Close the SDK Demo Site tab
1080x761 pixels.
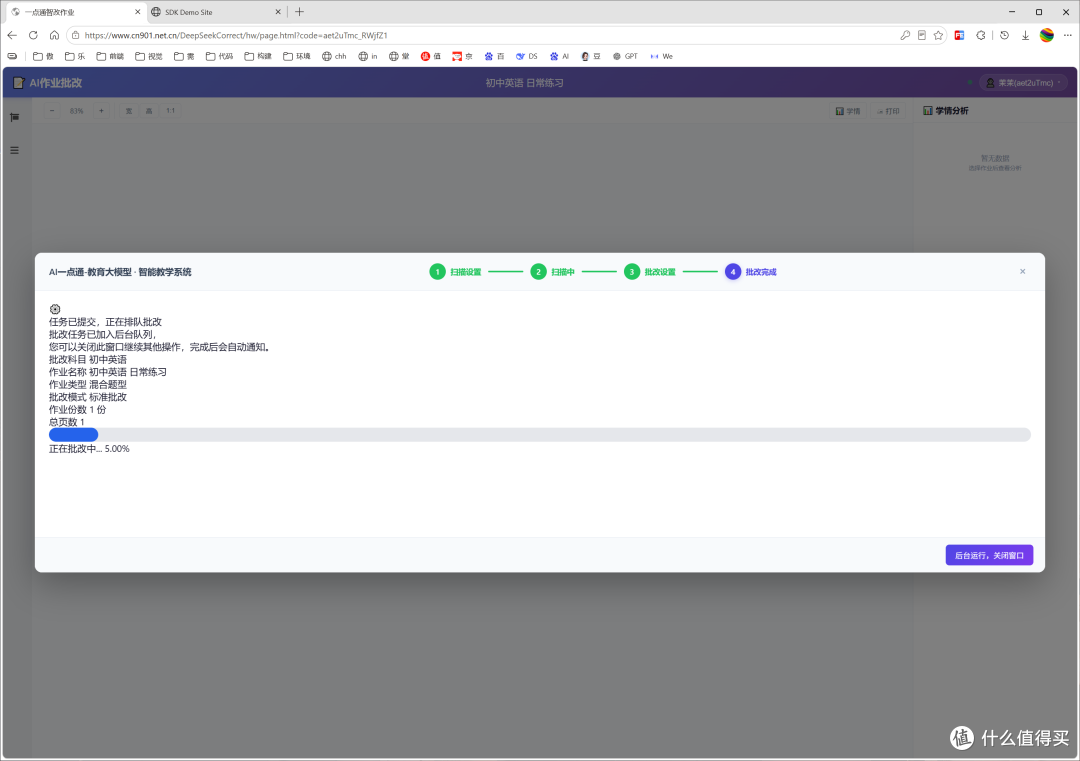(278, 12)
